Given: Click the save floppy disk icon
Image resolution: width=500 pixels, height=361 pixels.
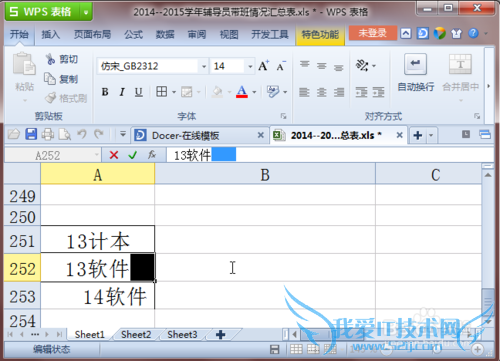Looking at the screenshot, I should (x=31, y=134).
